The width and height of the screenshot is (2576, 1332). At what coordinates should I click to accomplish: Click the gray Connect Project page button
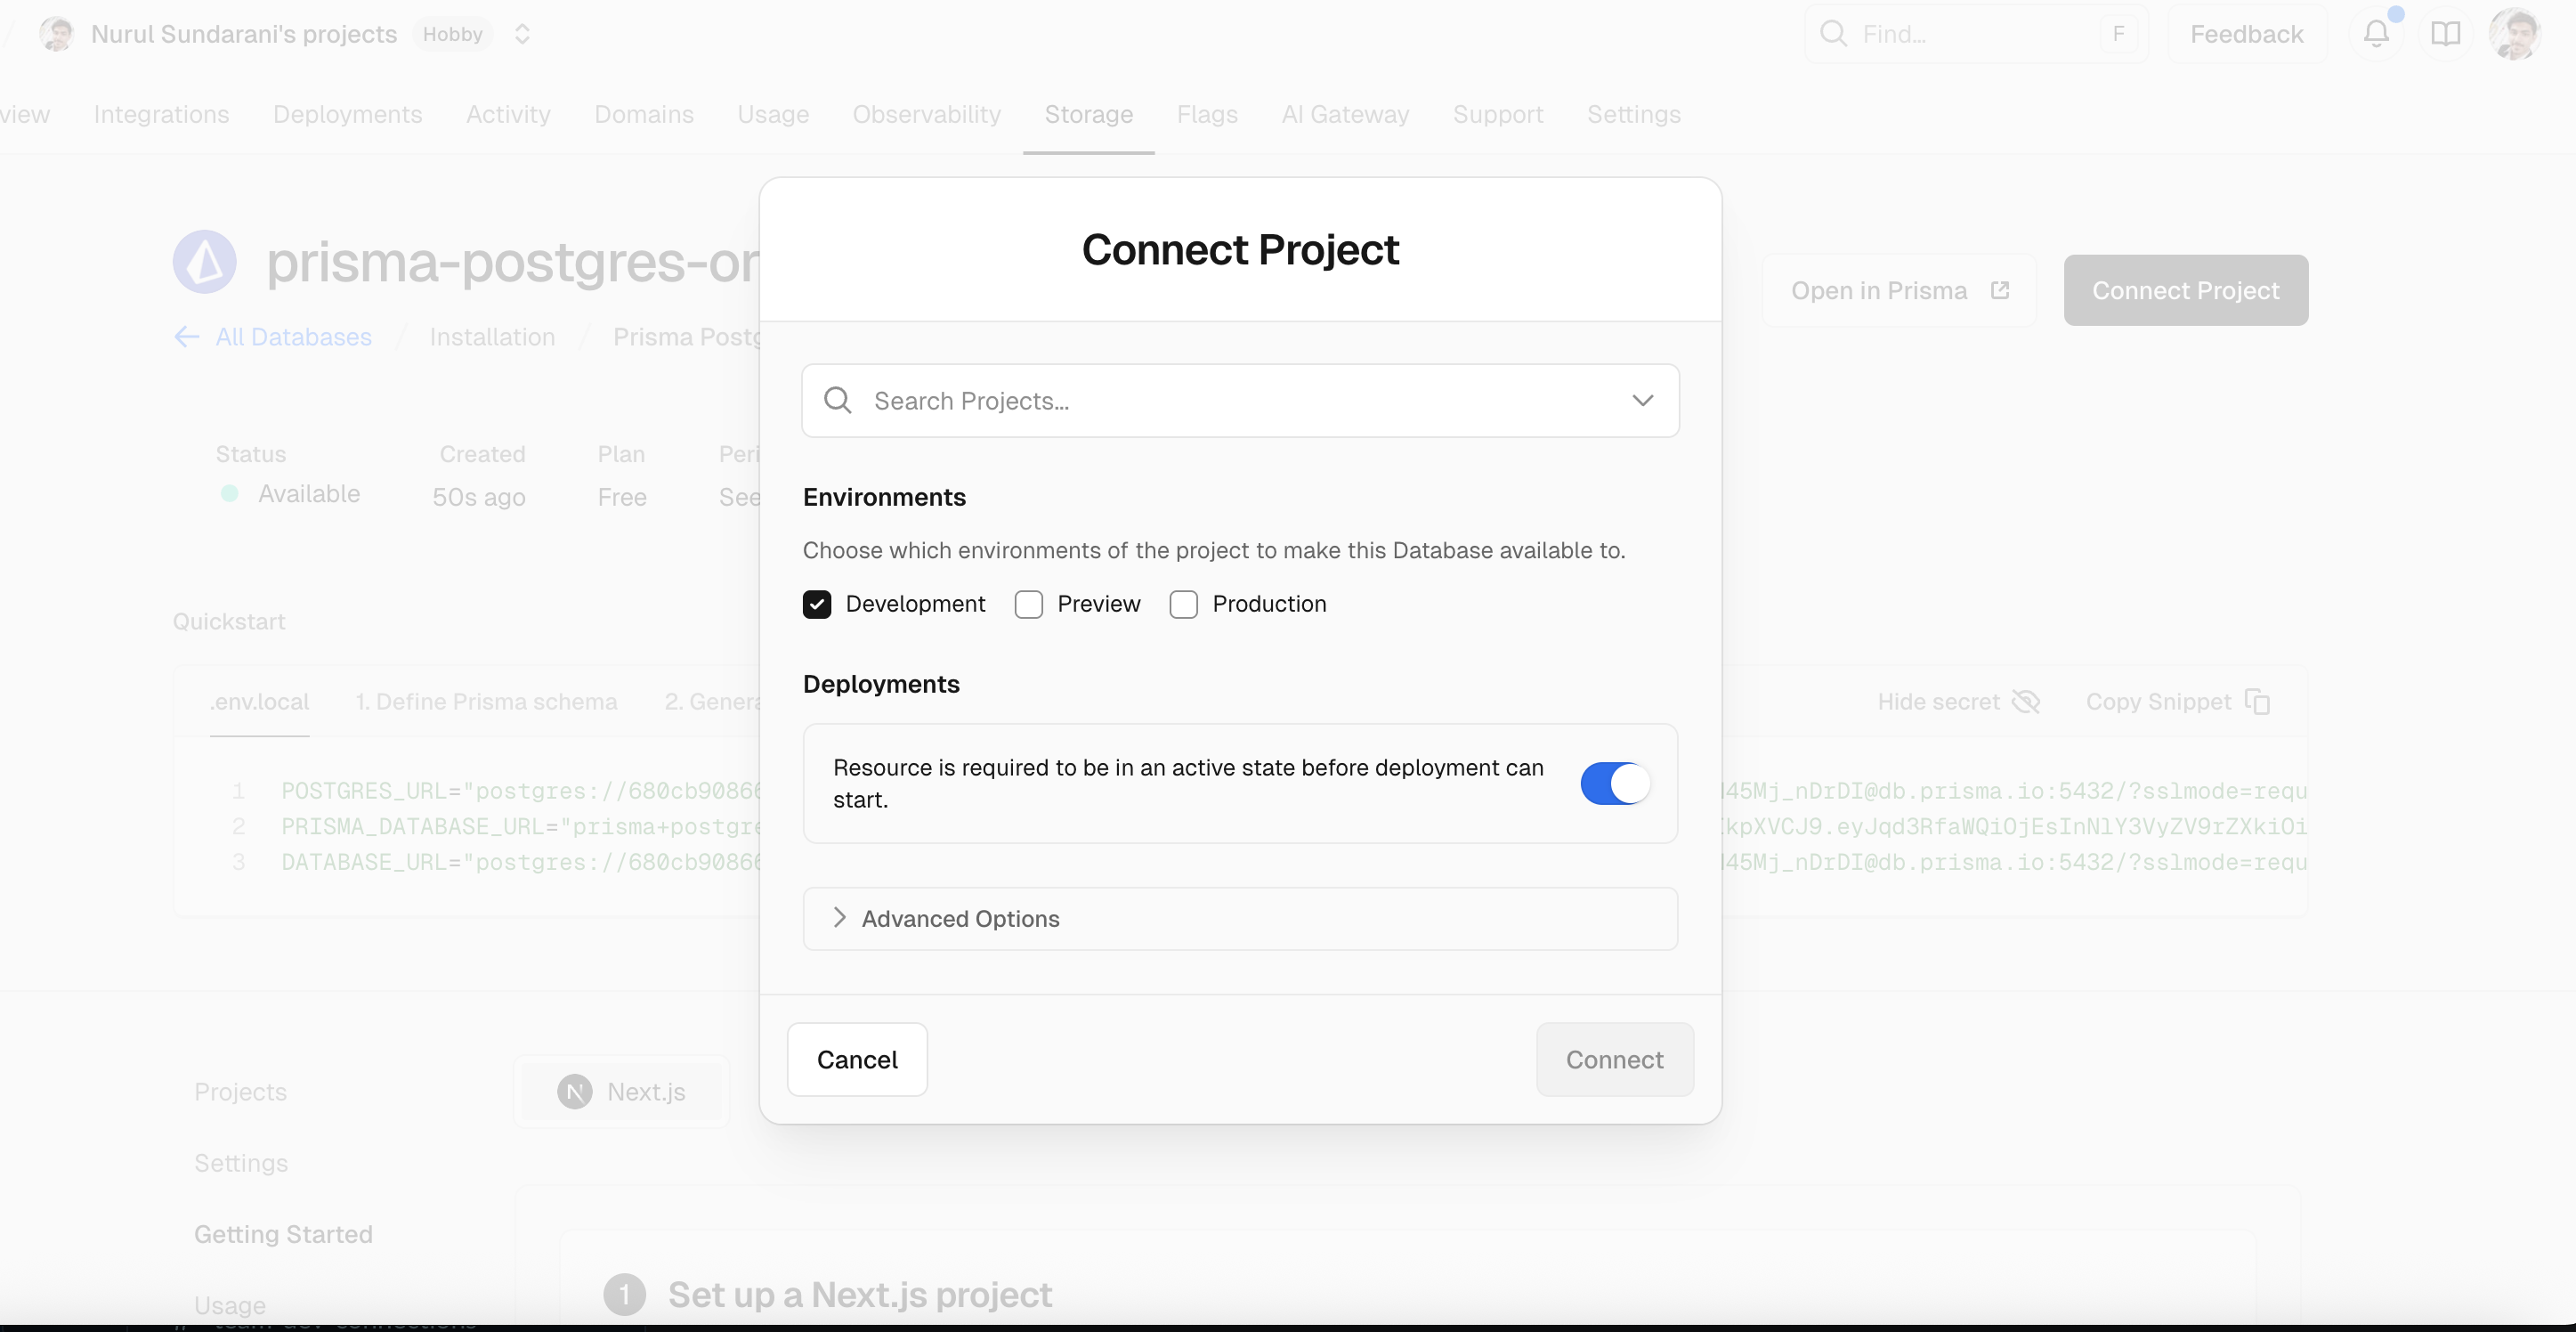coord(2186,290)
